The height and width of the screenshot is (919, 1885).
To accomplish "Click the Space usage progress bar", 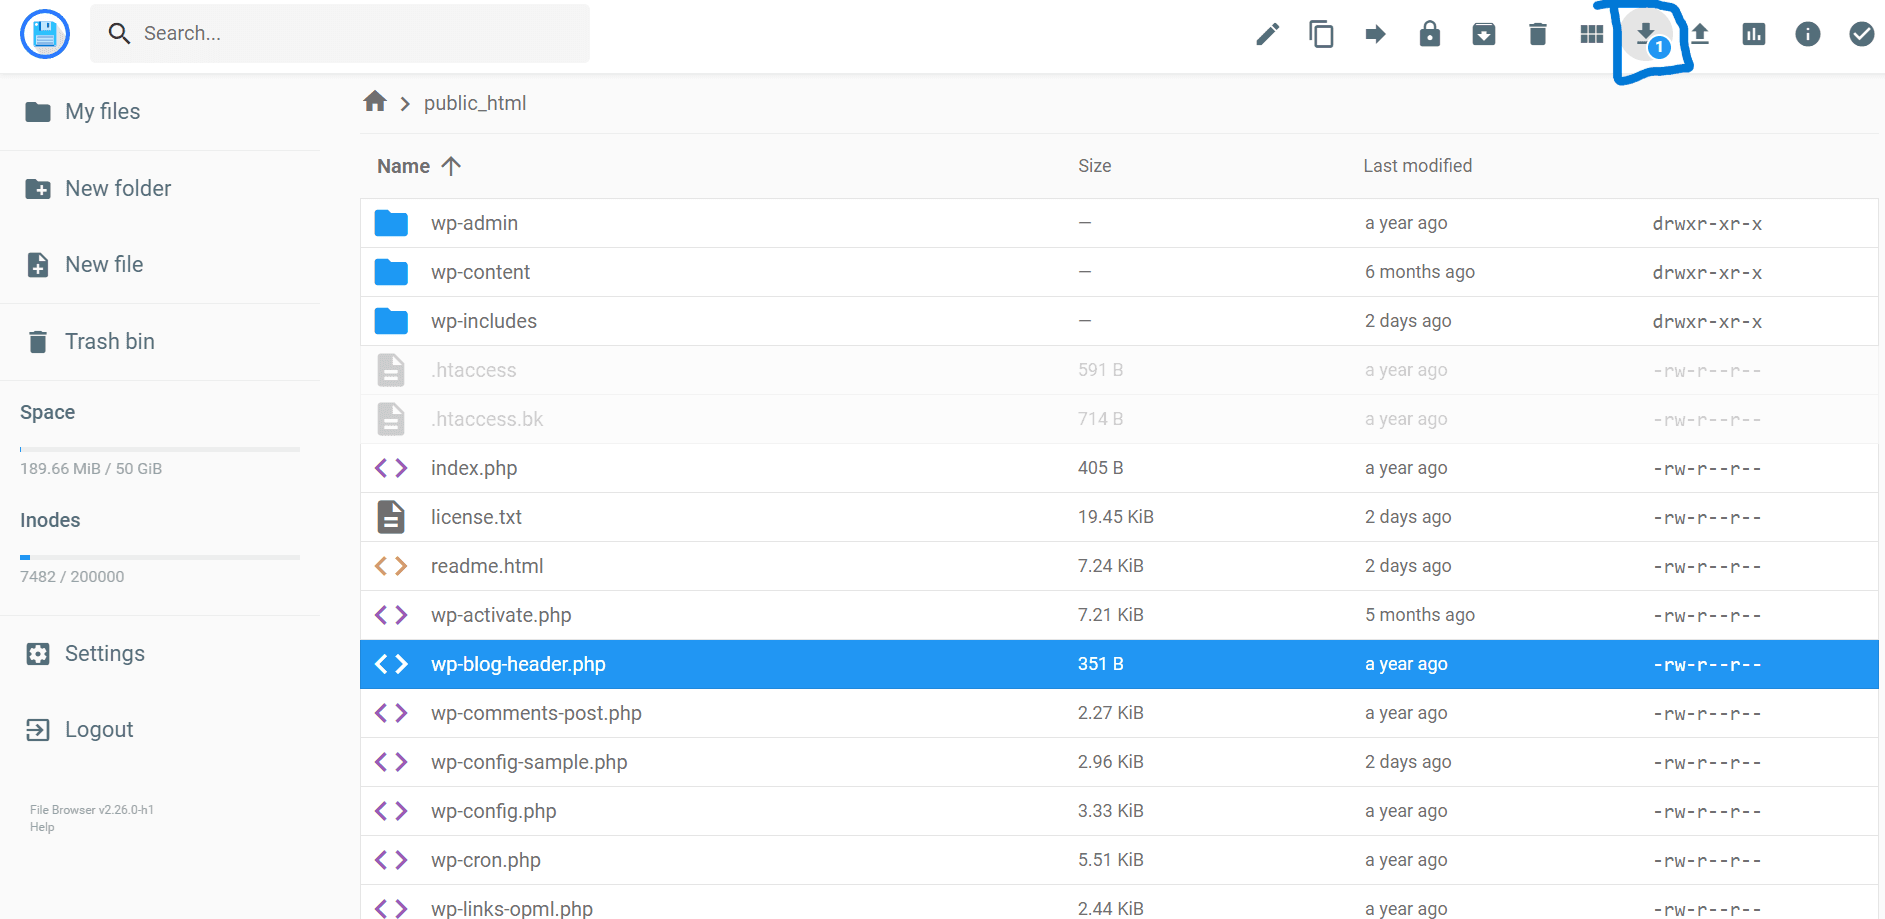I will (159, 448).
